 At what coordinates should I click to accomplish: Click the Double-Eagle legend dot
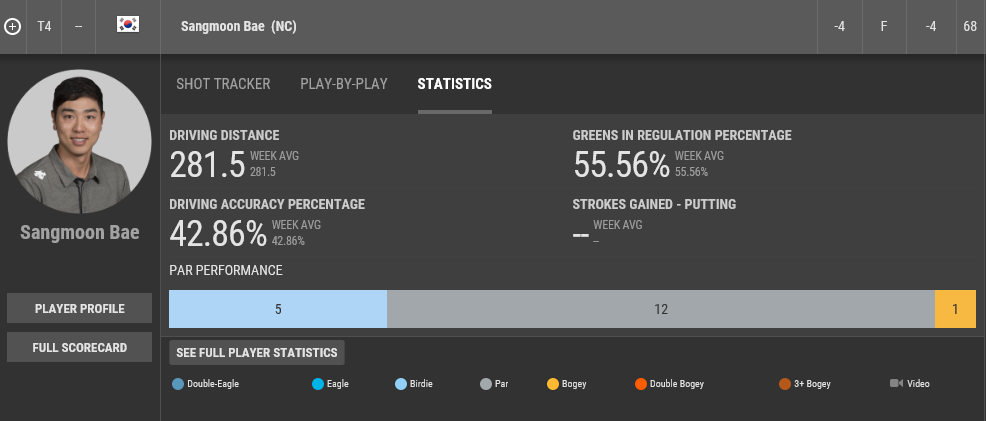point(178,383)
